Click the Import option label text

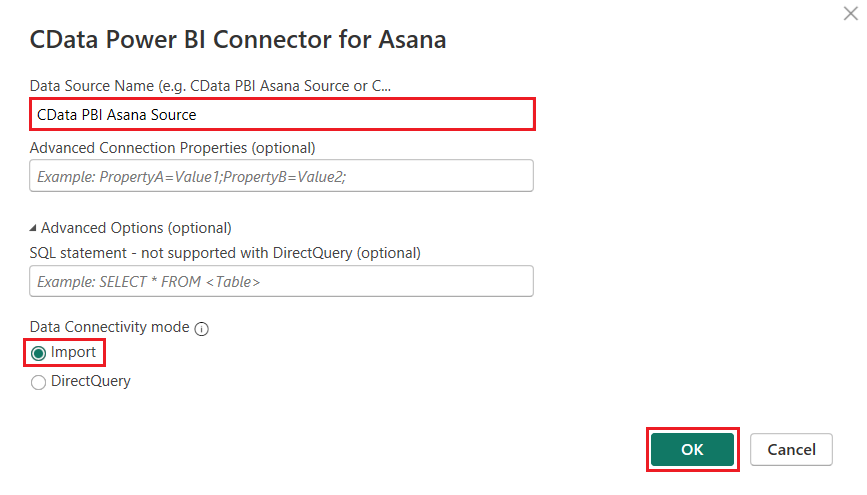click(73, 352)
